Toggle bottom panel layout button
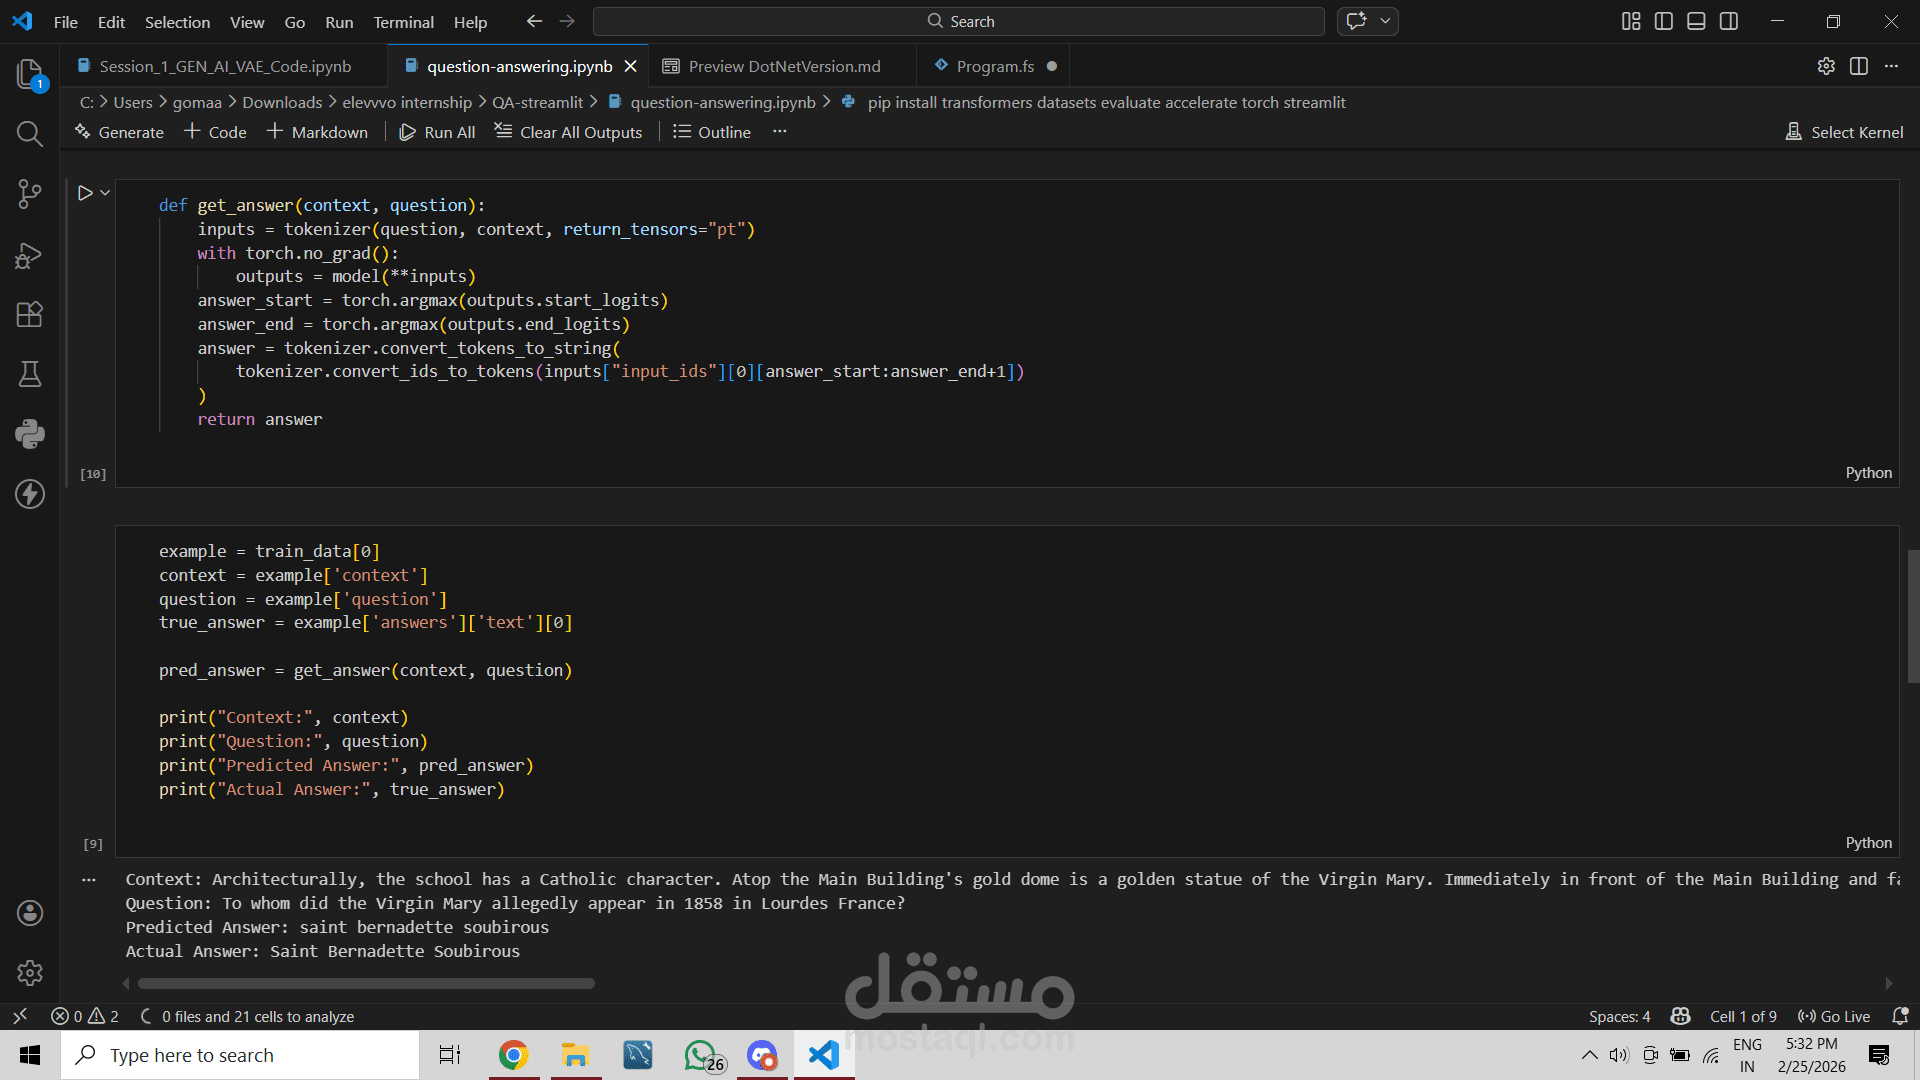Screen dimensions: 1920x1080 (x=1696, y=21)
